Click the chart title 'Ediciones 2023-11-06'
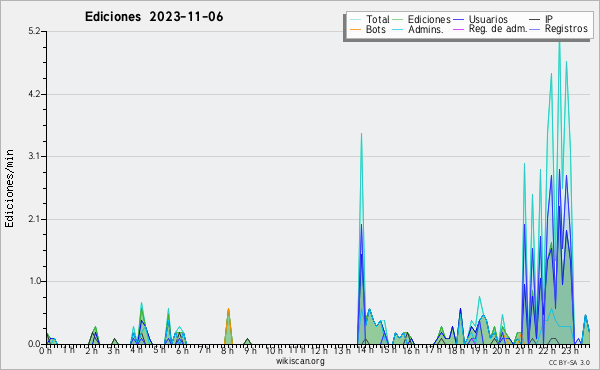Screen dimensions: 600x370 (x=154, y=17)
